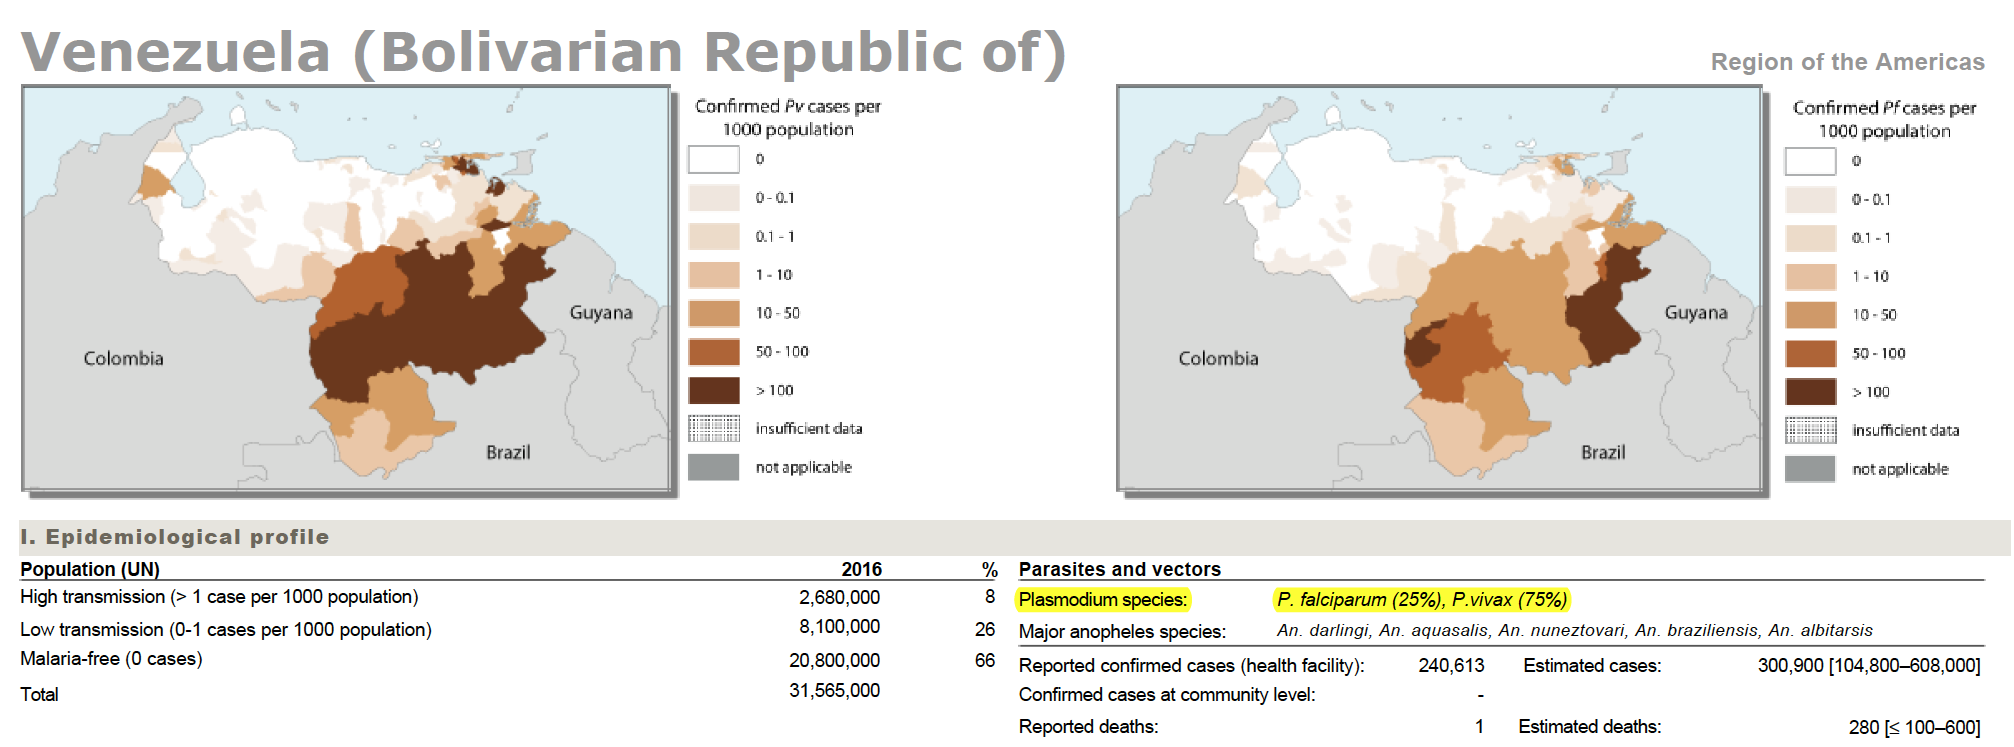Click the "Parasites and vectors" heading
This screenshot has width=2014, height=747.
[x=1119, y=569]
